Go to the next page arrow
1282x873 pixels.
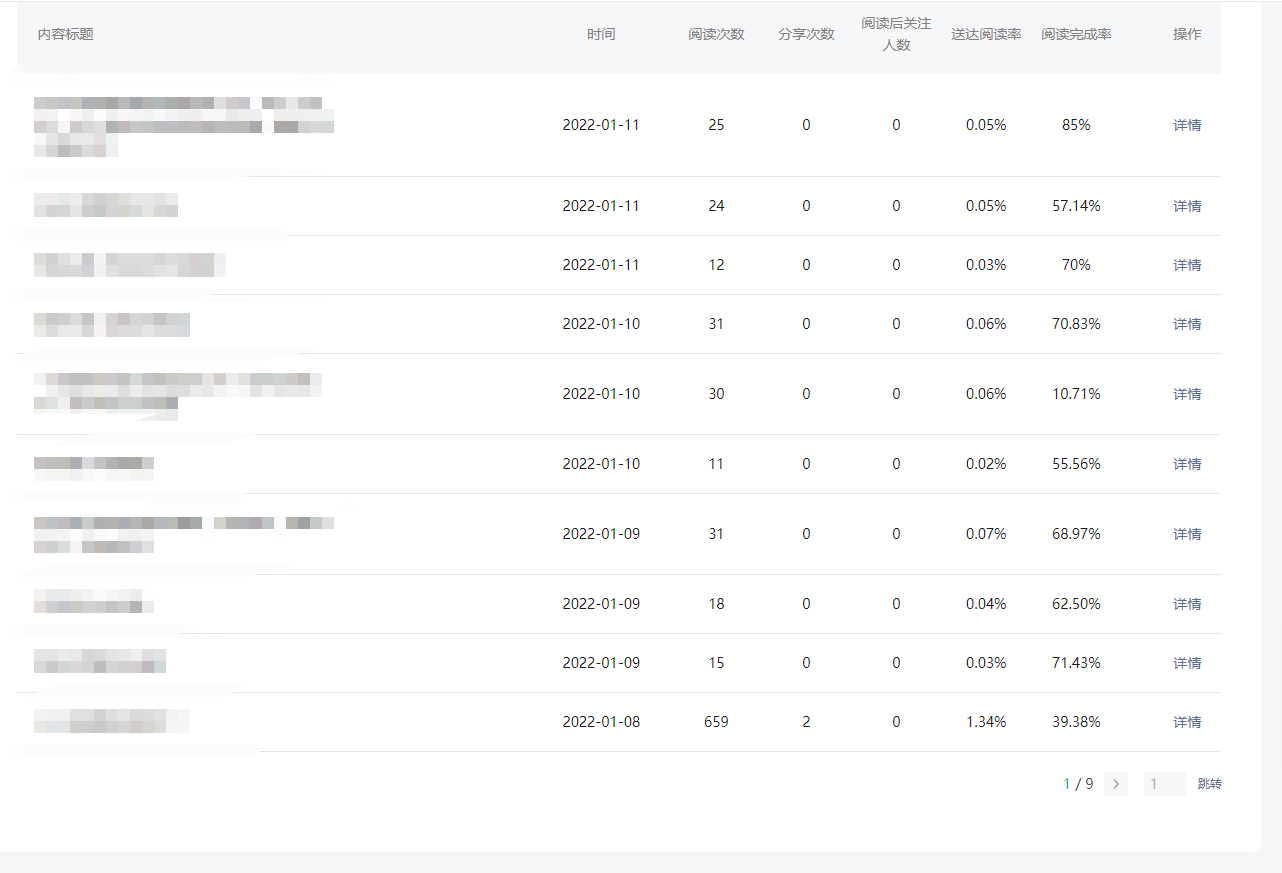click(1116, 784)
